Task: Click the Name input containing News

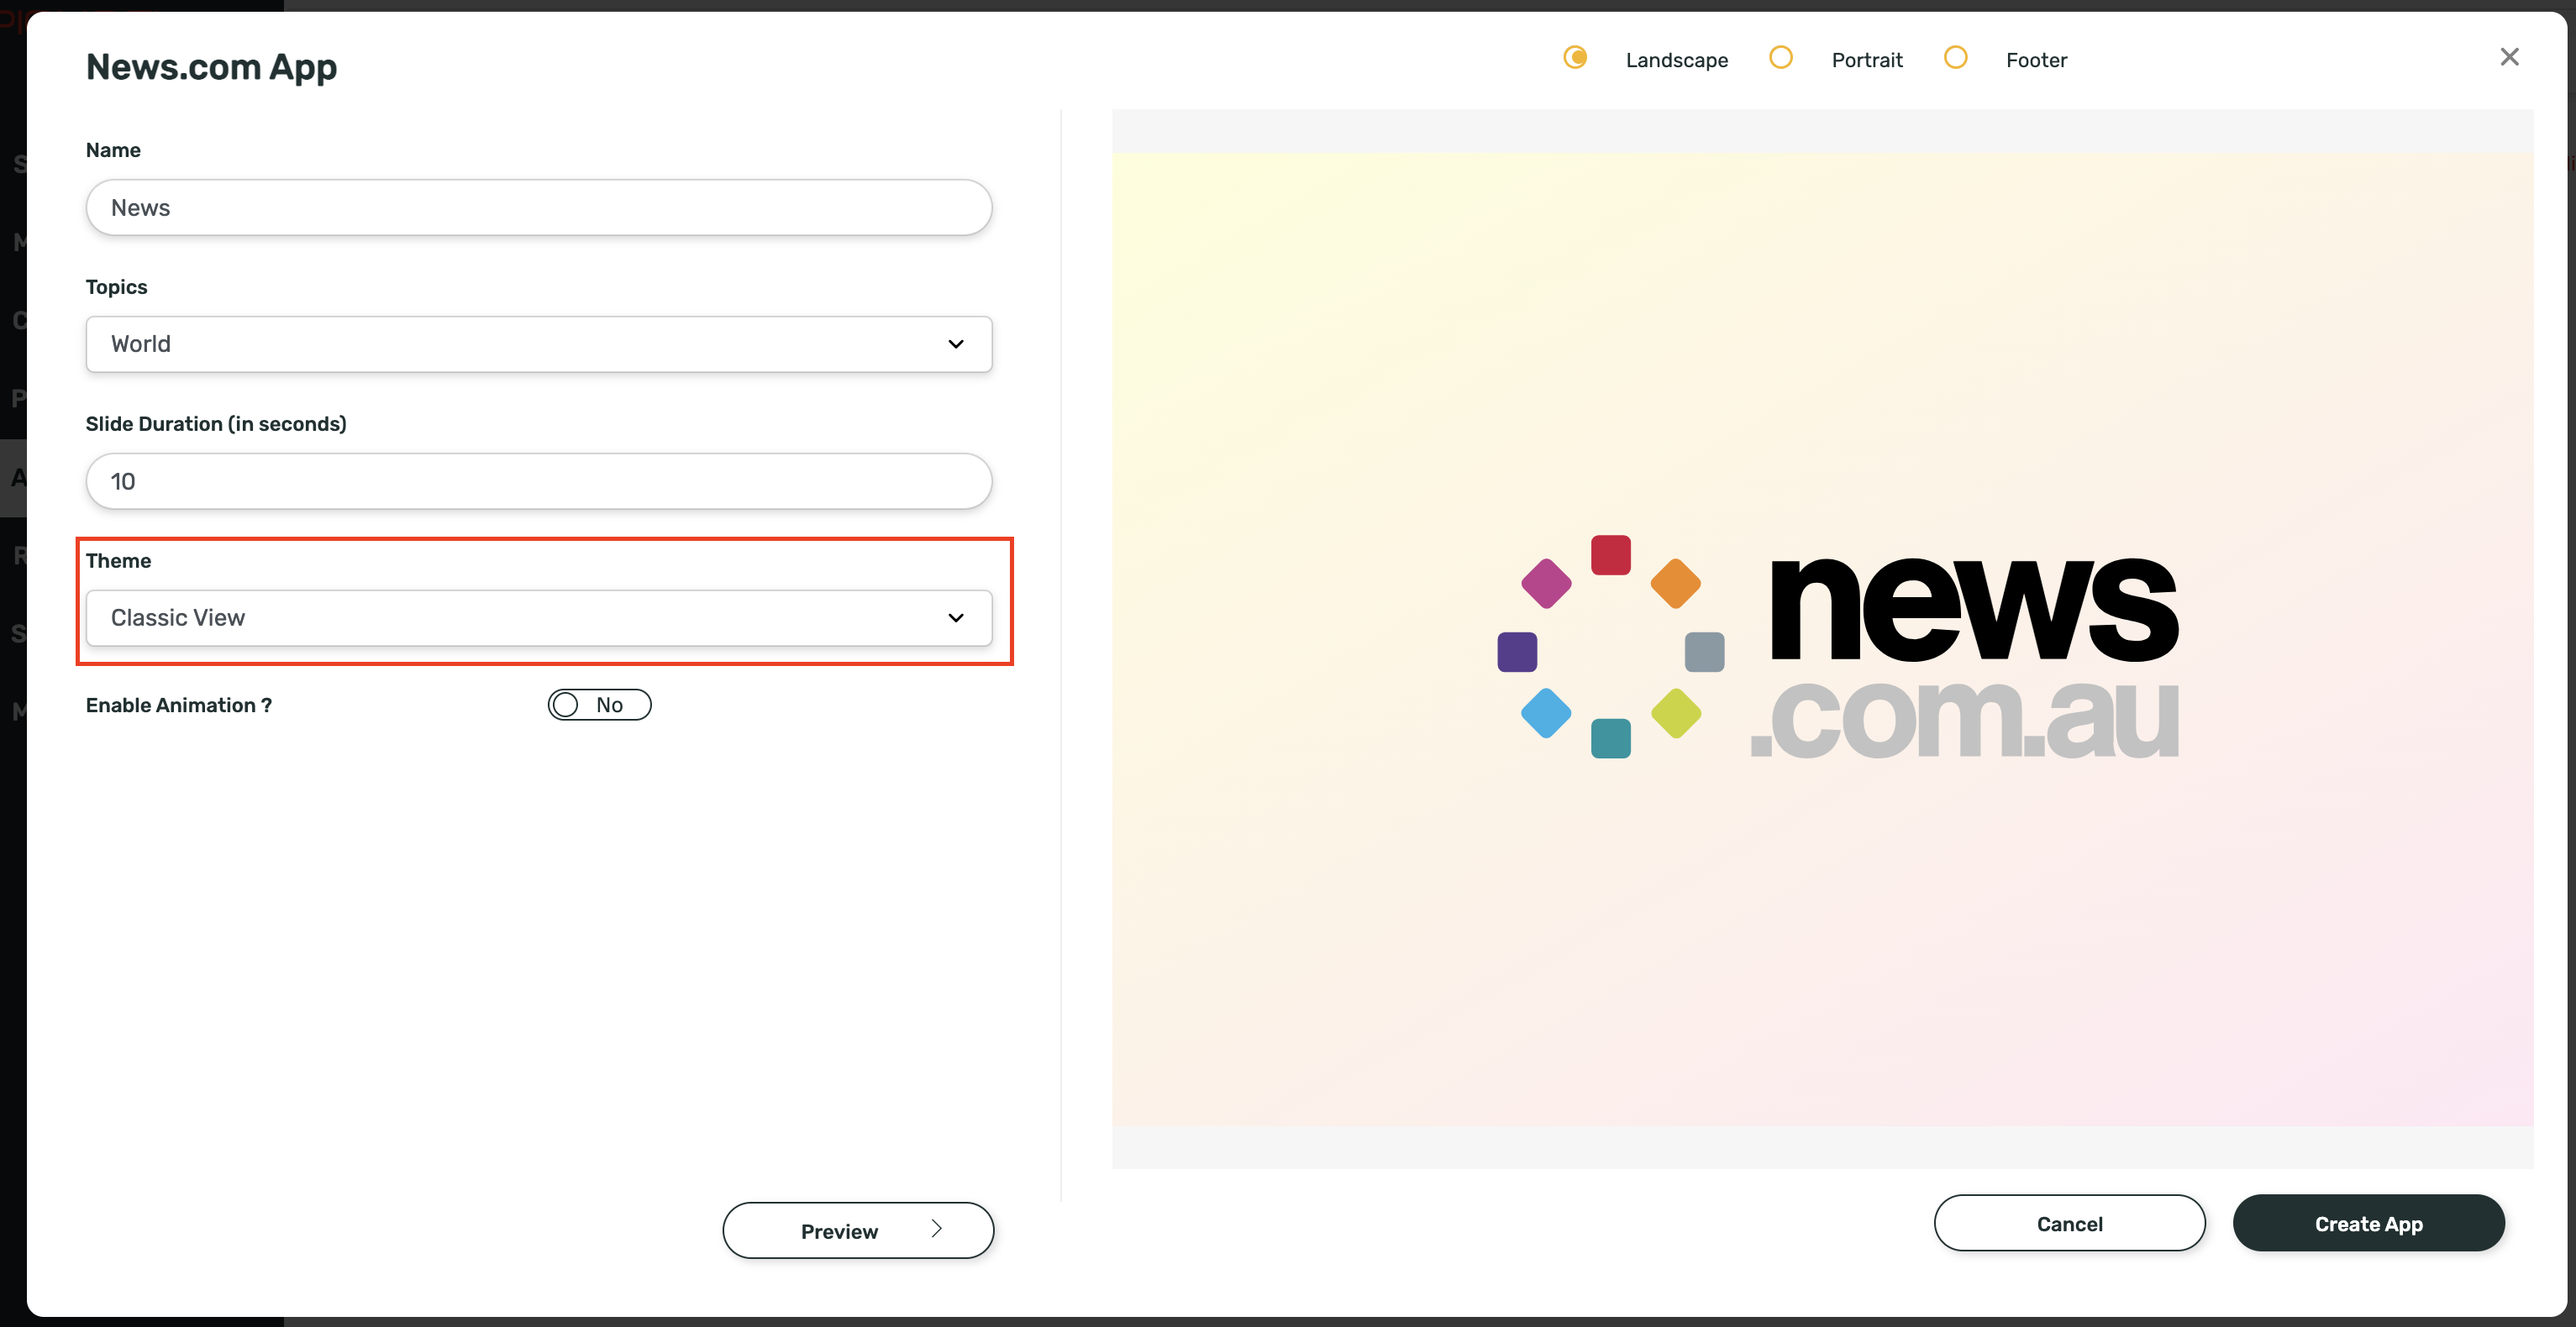Action: [x=538, y=207]
